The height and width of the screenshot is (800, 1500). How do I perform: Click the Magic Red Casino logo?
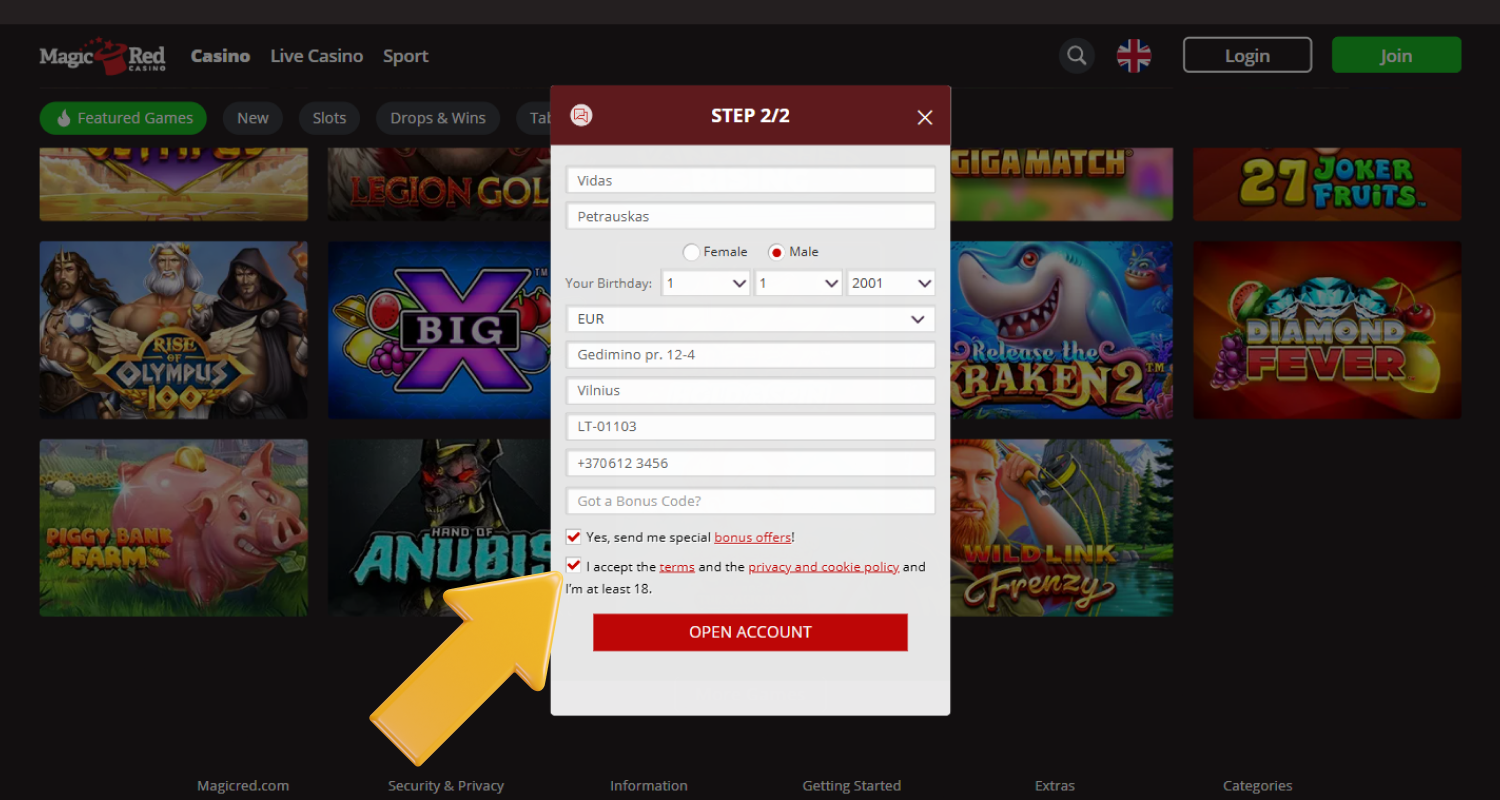(x=102, y=56)
